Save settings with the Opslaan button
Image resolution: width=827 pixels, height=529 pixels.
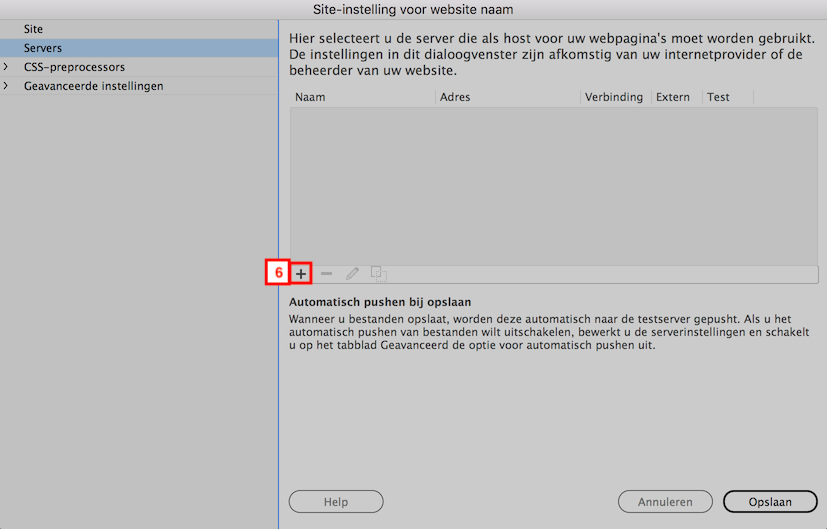point(770,502)
